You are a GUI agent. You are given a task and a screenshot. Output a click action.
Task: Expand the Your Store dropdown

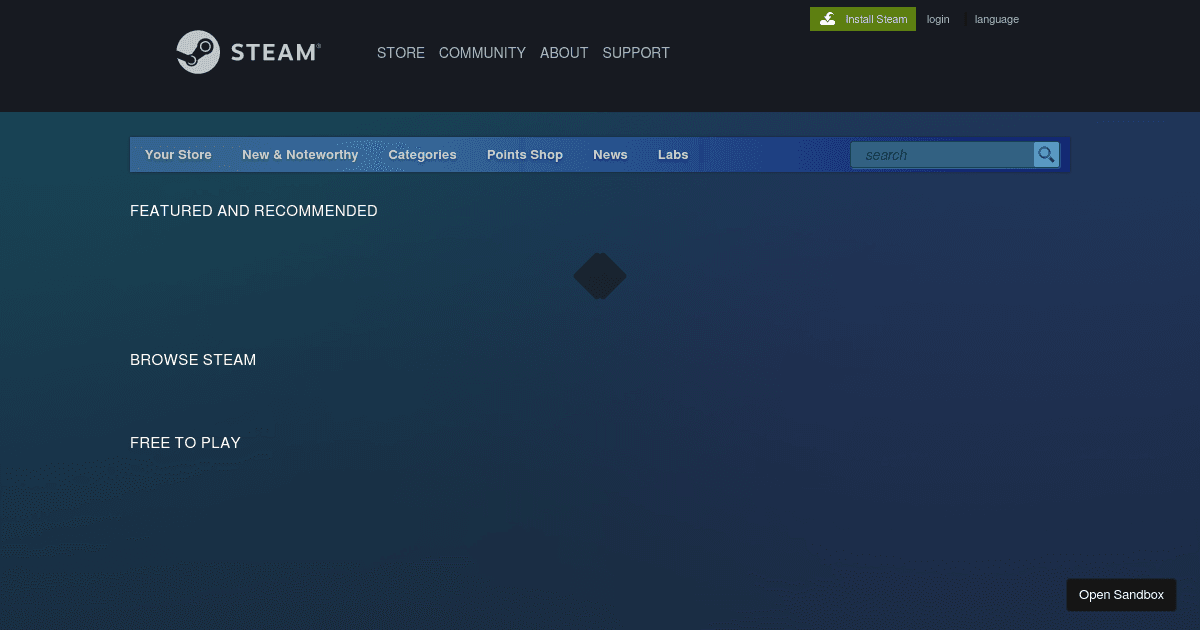coord(178,155)
